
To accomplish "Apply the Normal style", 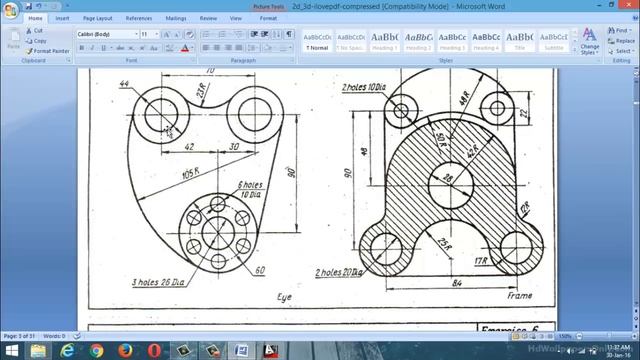I will point(317,41).
